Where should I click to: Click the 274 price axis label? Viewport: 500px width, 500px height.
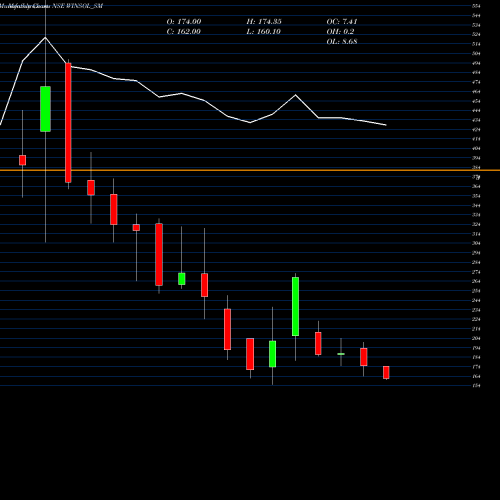[x=476, y=272]
